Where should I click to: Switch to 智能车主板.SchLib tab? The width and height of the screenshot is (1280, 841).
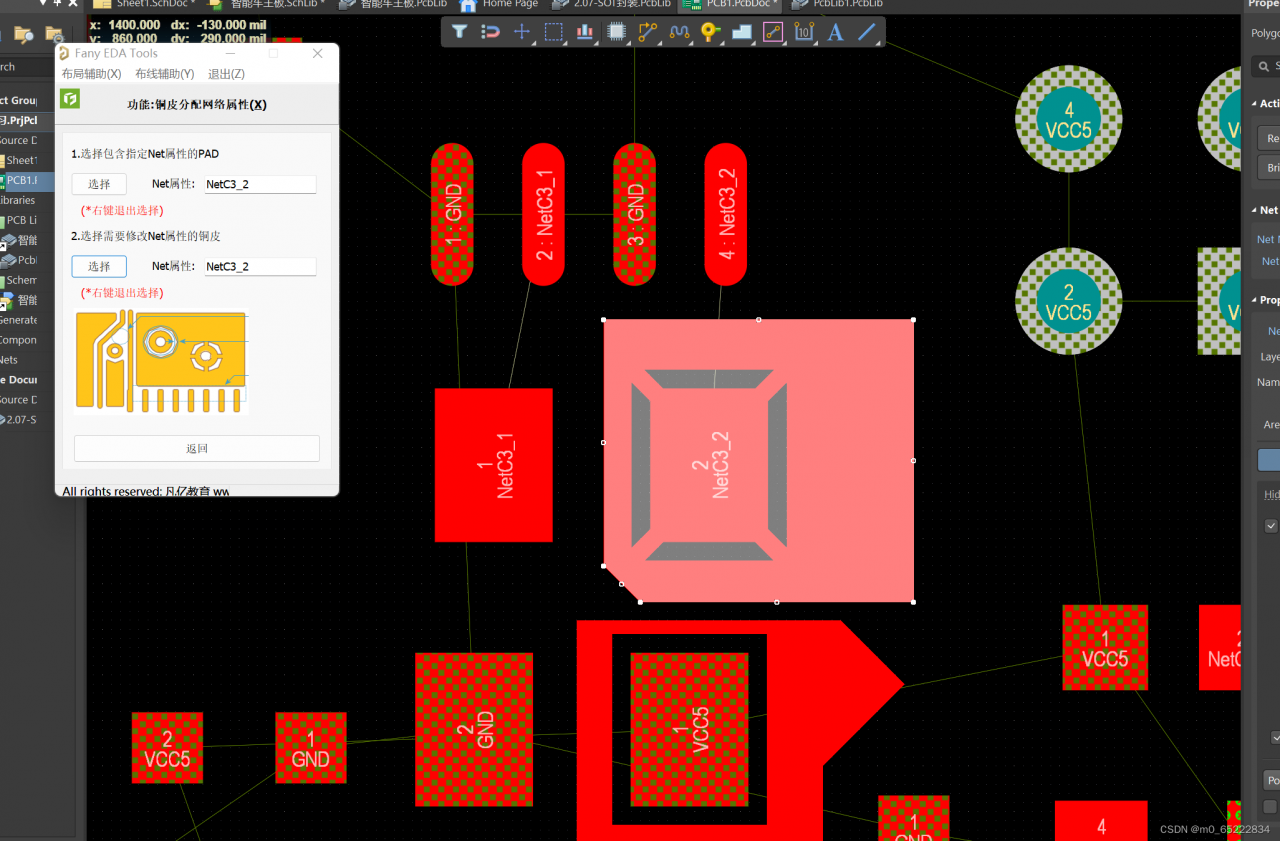(x=267, y=4)
